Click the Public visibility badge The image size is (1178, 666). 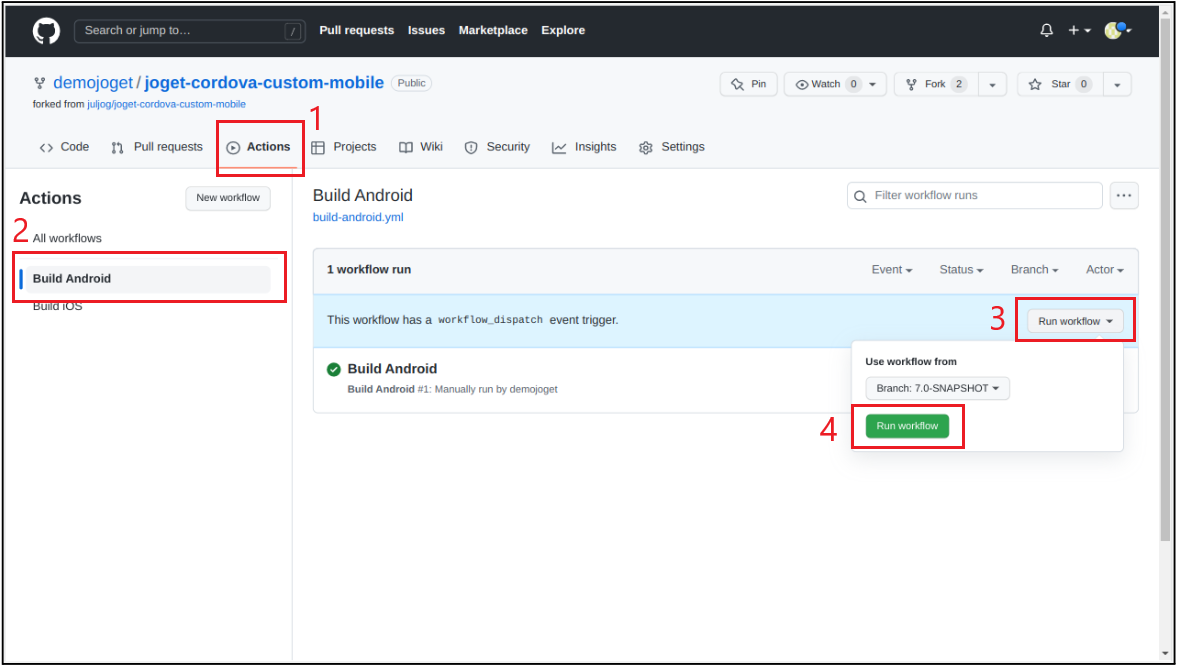point(411,83)
